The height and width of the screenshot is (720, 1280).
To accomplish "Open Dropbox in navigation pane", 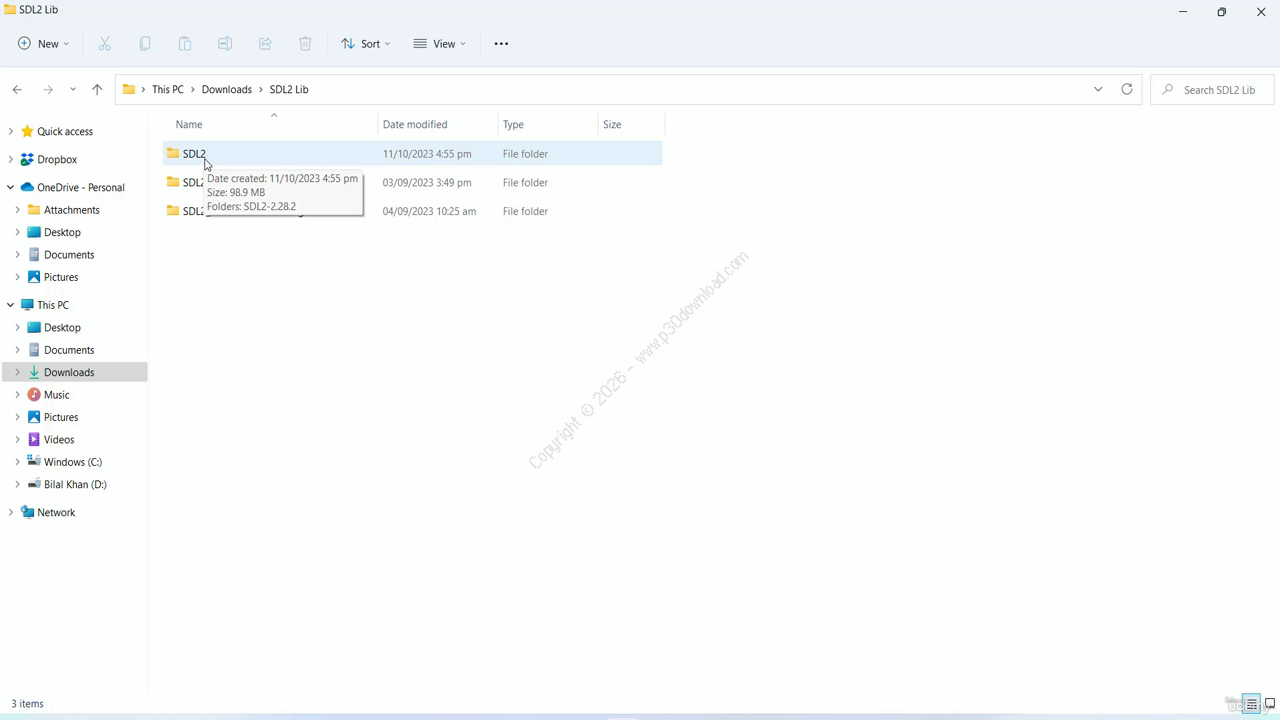I will [57, 160].
